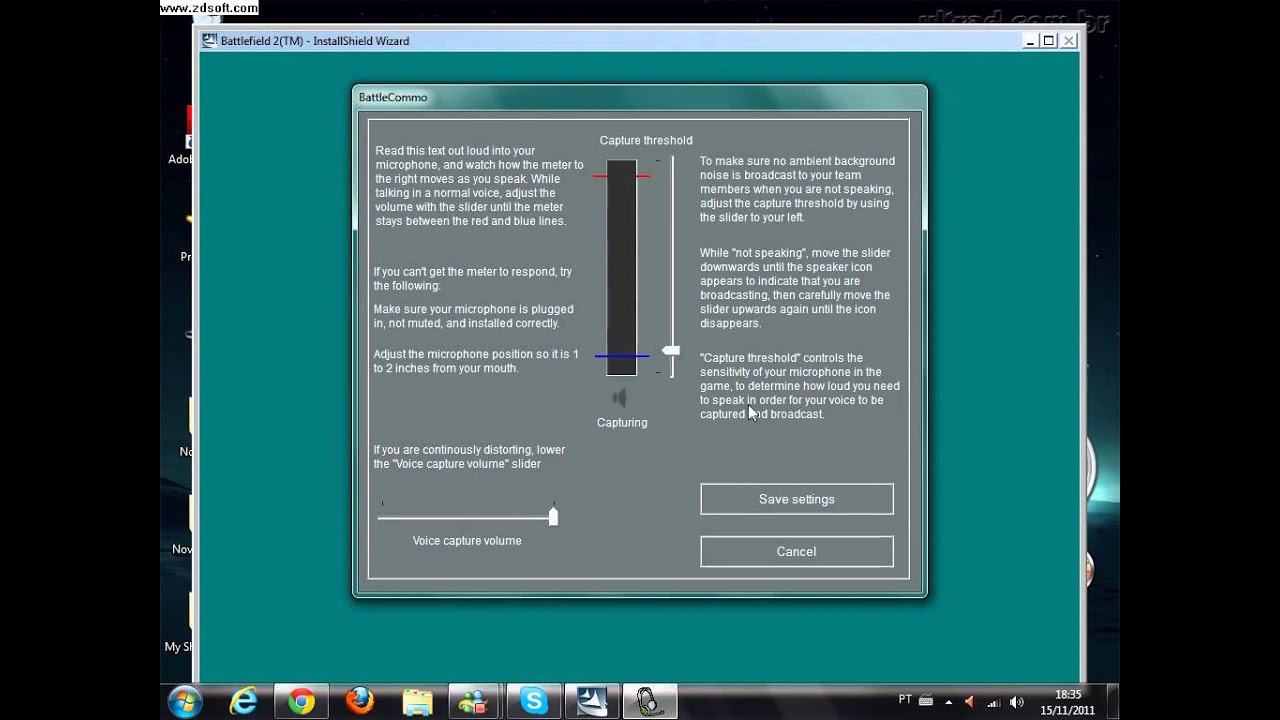Screen dimensions: 1280x720
Task: Click the BattleCommo dialog title
Action: pyautogui.click(x=393, y=97)
